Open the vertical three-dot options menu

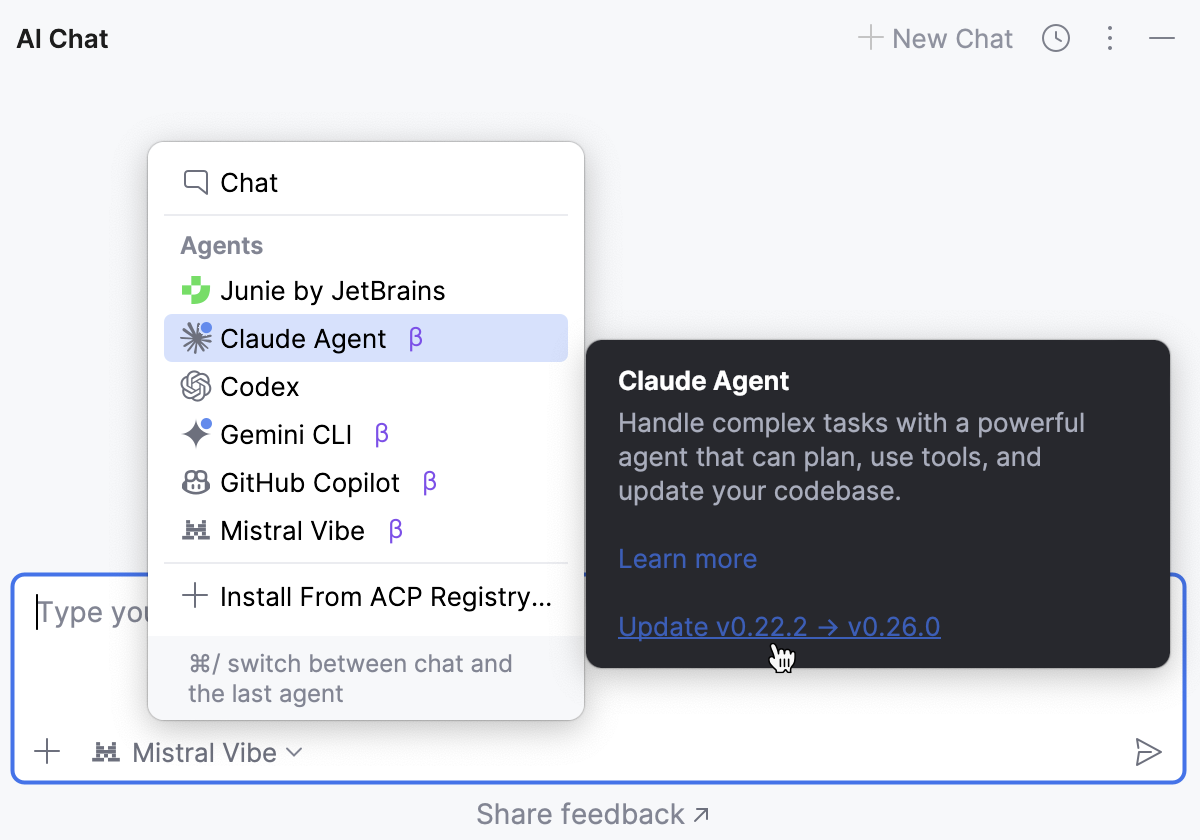pos(1109,39)
